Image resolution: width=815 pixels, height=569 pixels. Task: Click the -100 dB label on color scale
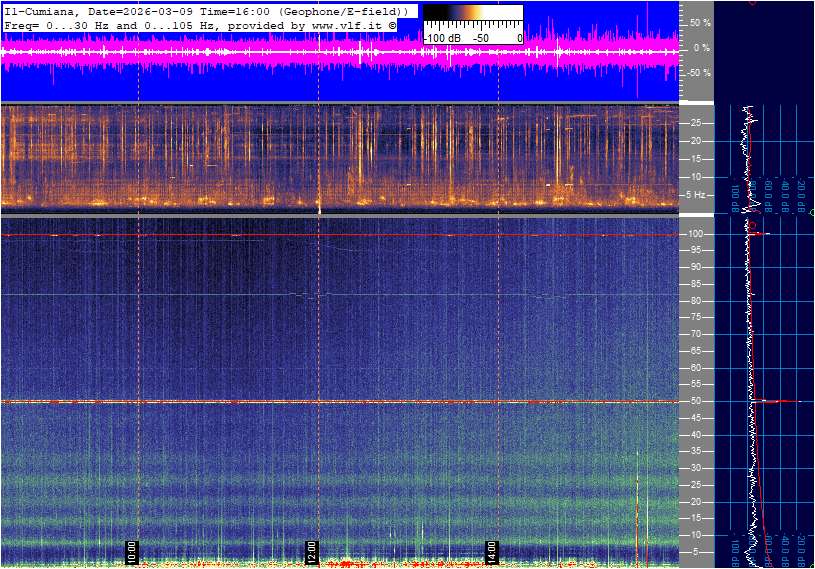[439, 38]
